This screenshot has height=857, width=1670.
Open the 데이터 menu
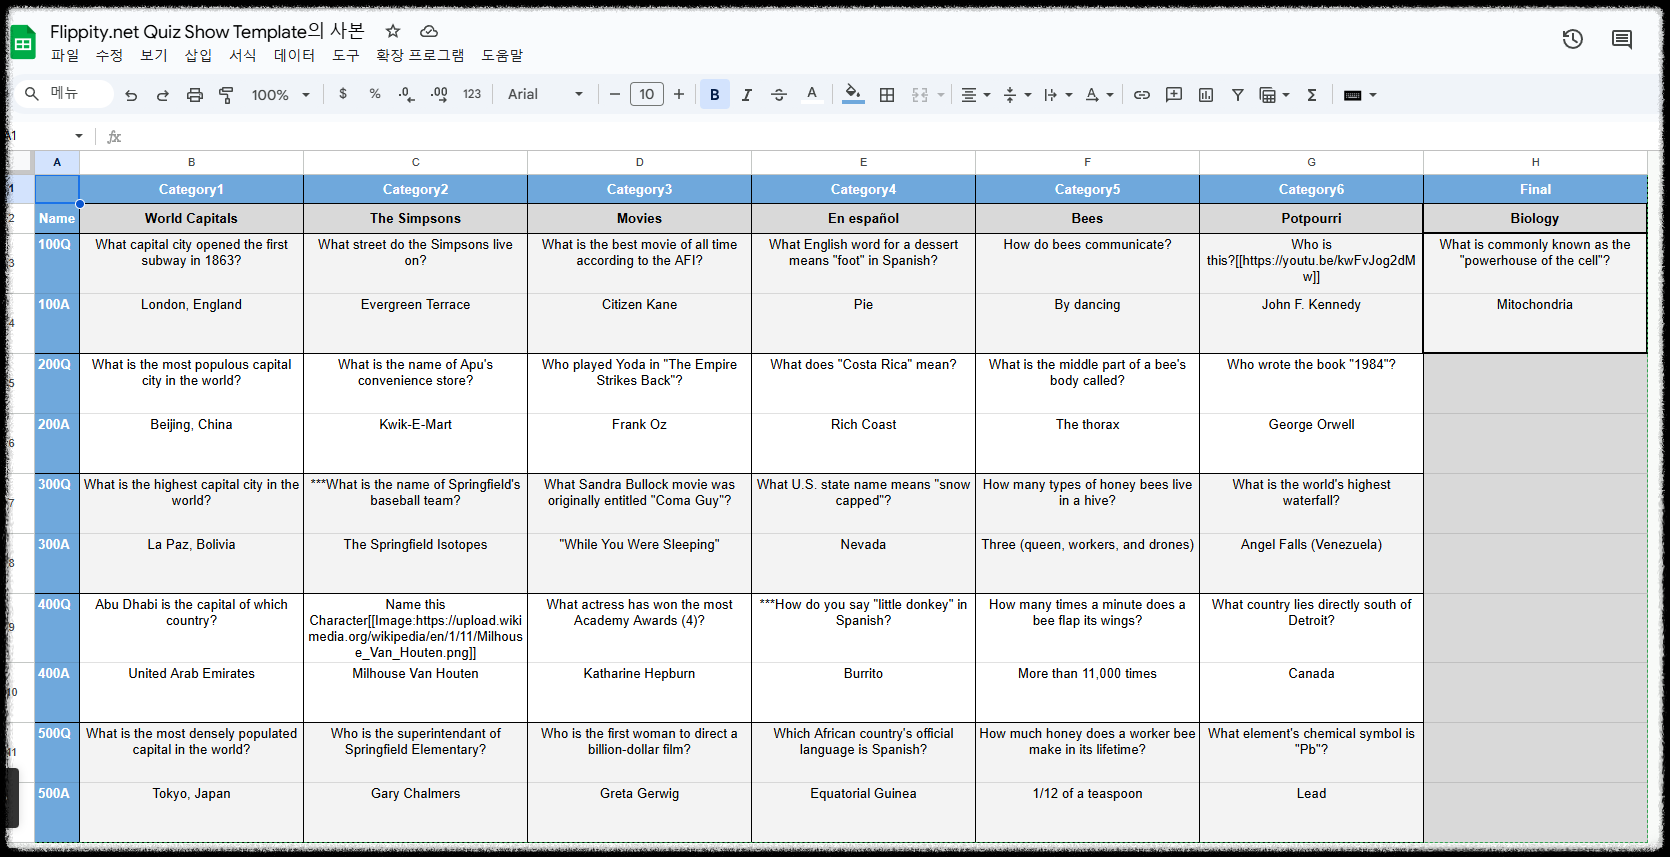[294, 55]
